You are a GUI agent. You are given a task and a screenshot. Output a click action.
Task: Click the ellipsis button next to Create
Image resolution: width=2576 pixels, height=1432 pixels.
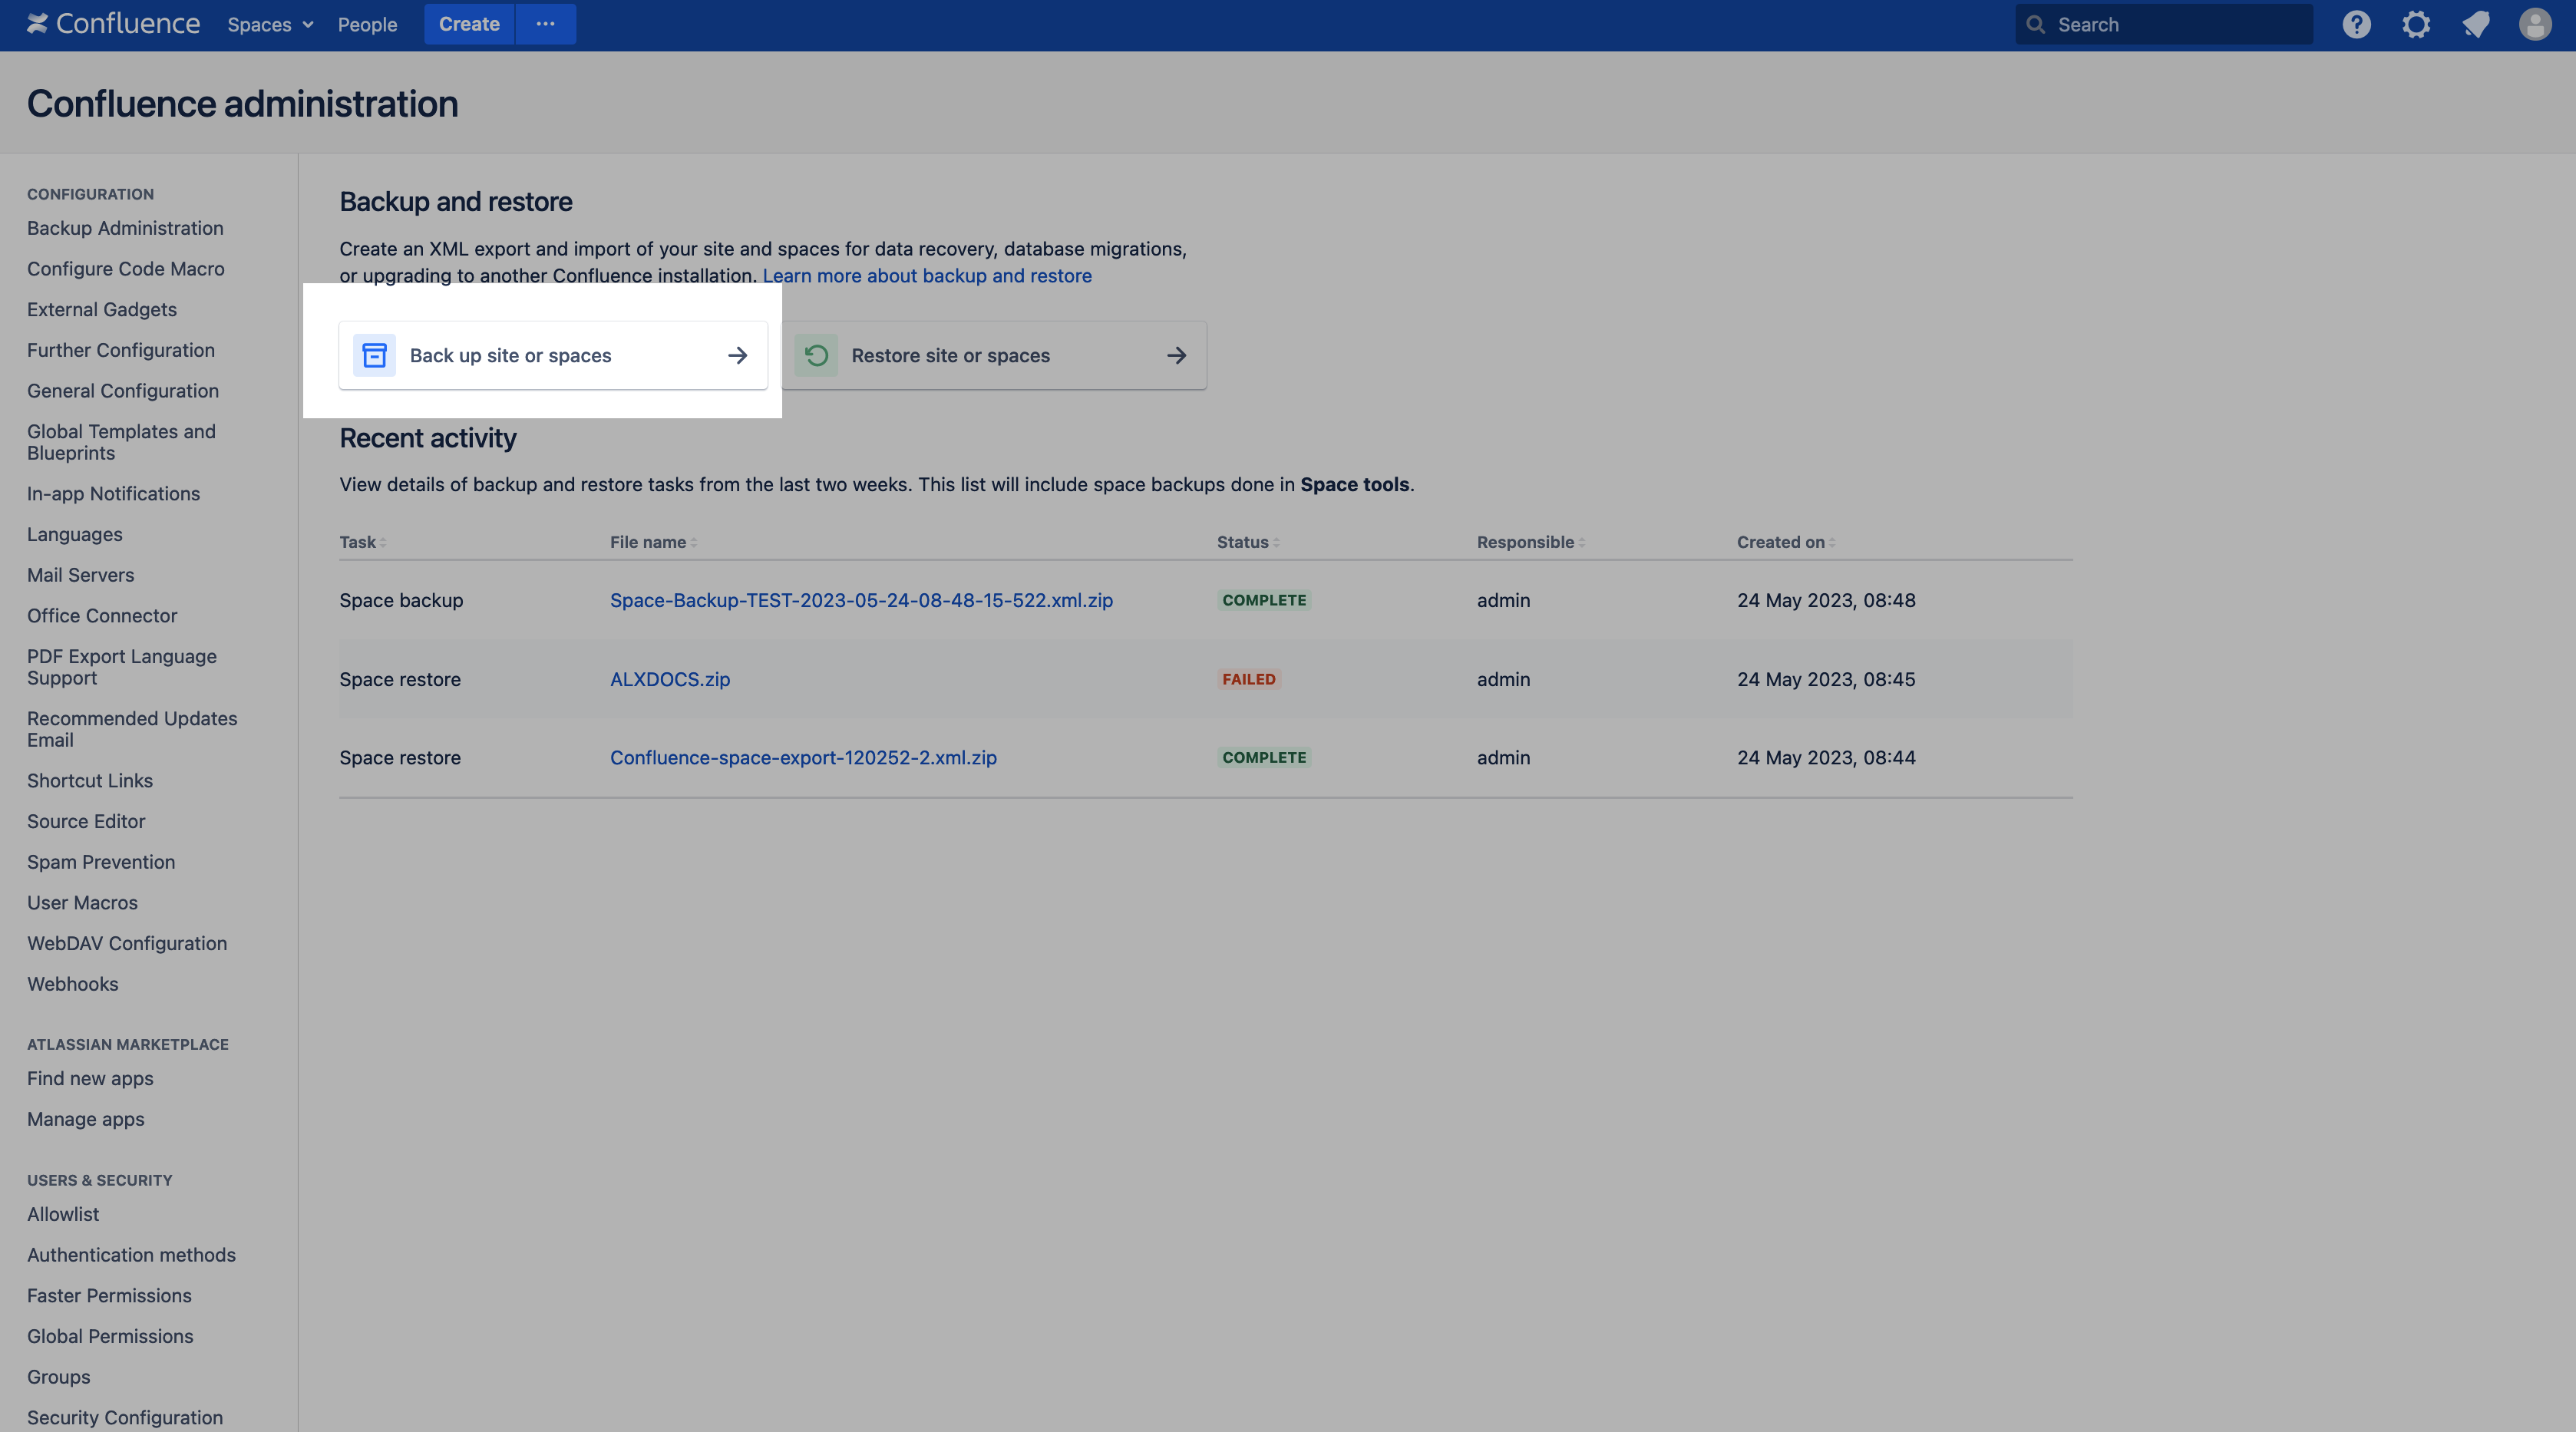[545, 24]
